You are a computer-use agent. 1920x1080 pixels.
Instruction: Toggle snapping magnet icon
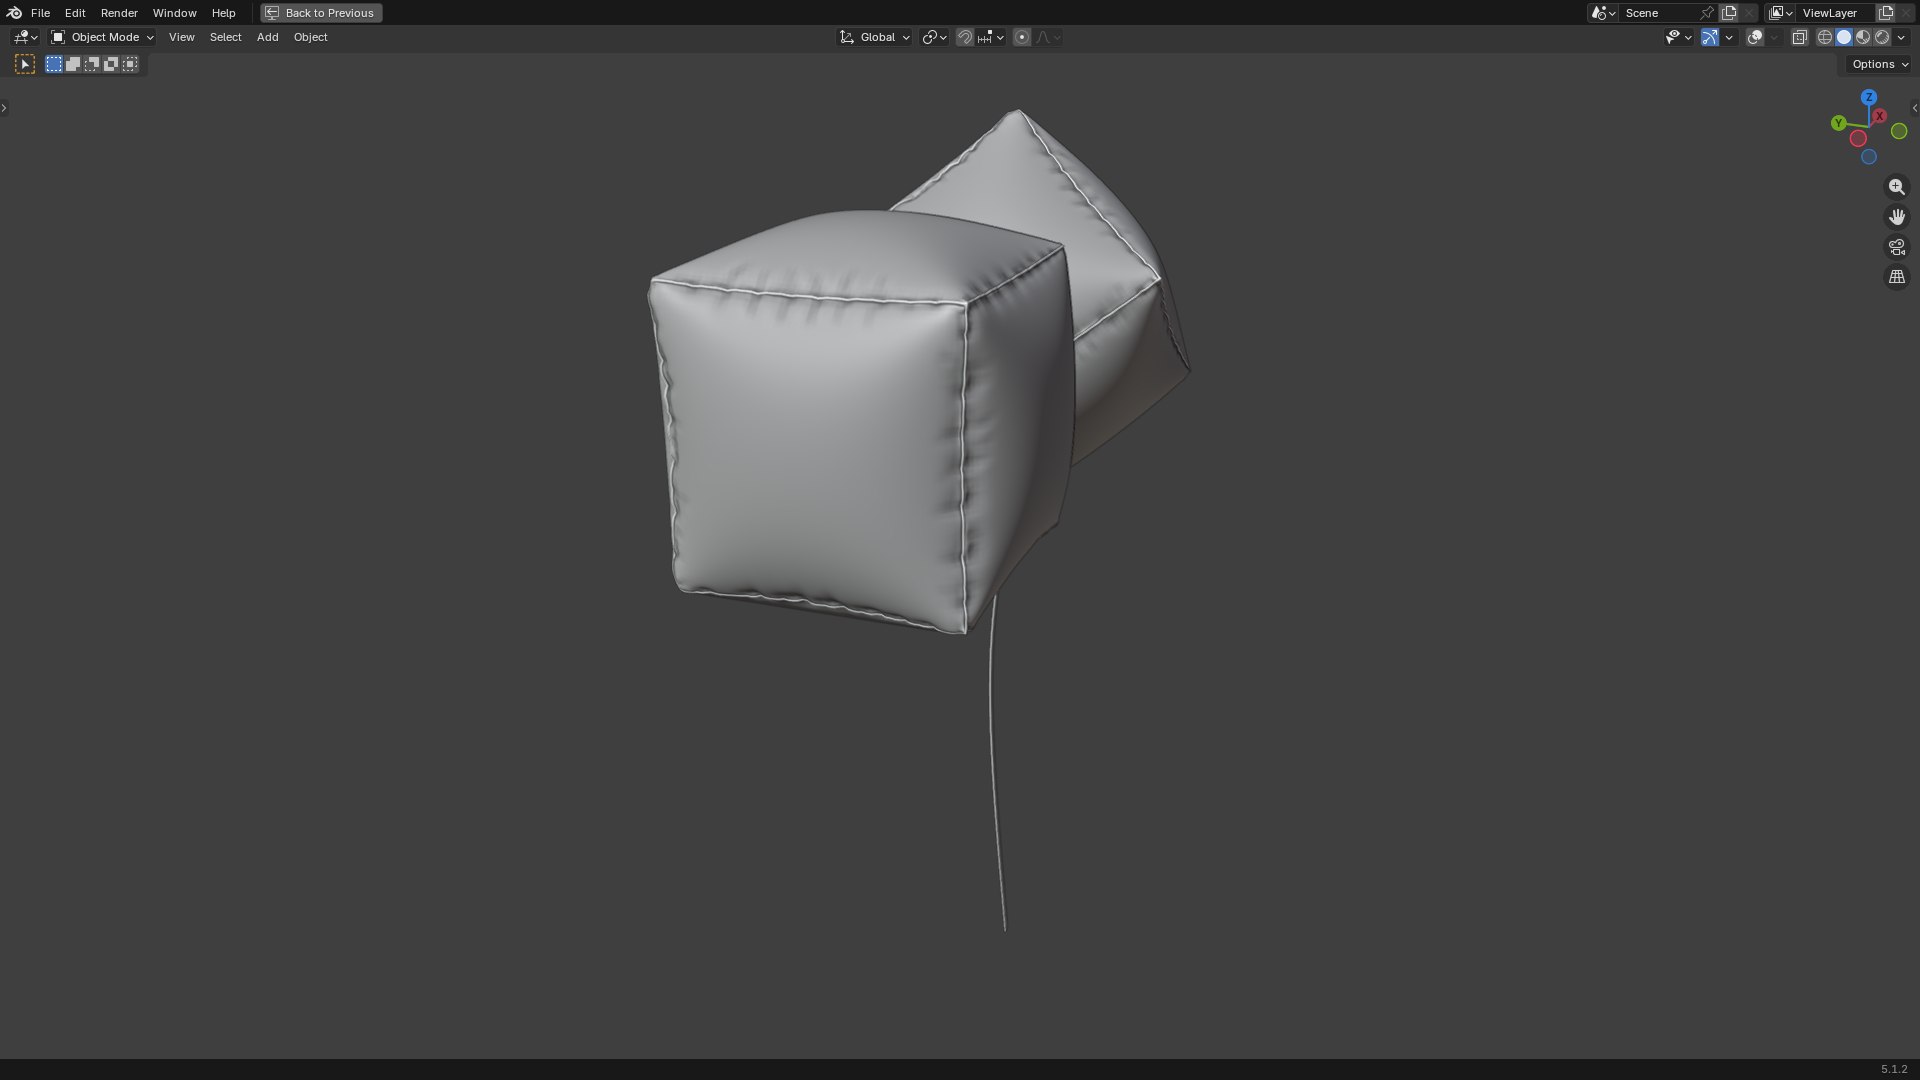[965, 37]
